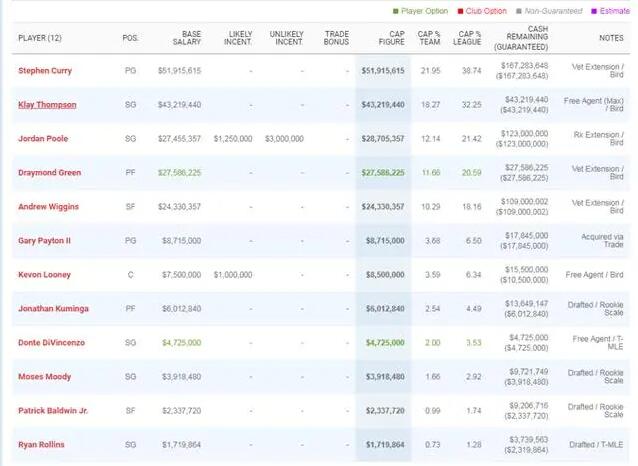
Task: Select Kevon Looney position C
Action: [130, 275]
